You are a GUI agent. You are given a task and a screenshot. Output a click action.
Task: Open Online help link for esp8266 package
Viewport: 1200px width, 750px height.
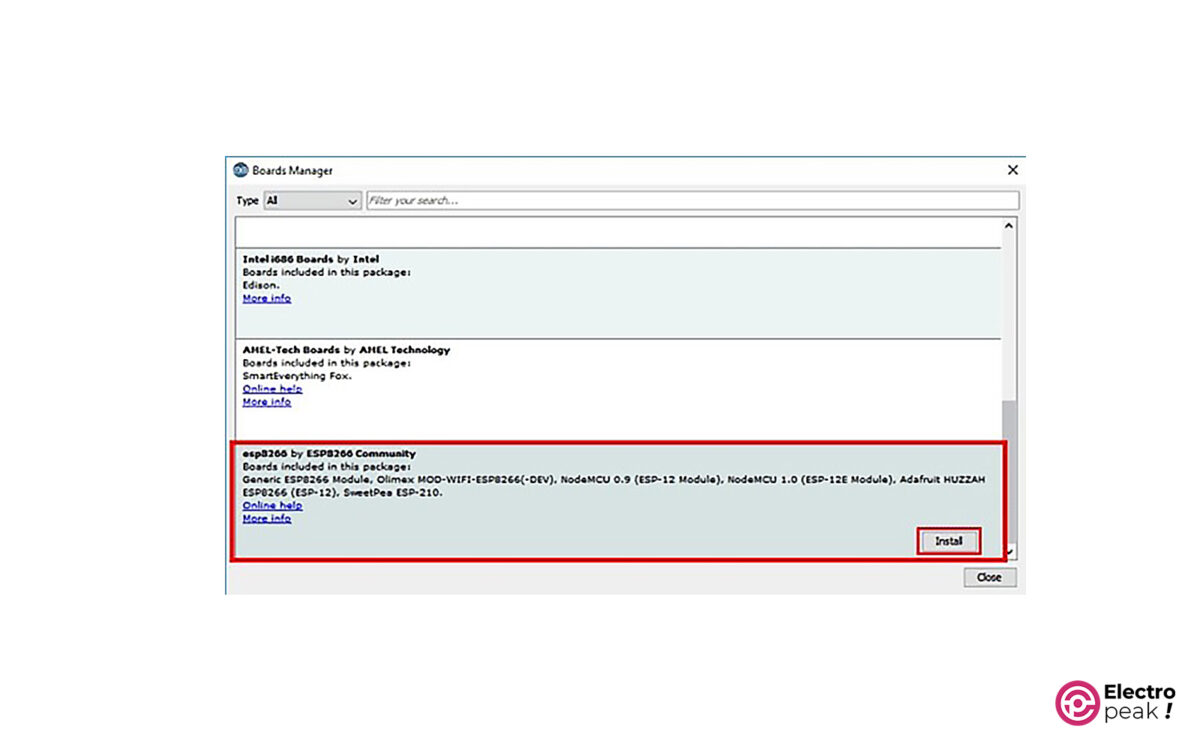(x=273, y=506)
